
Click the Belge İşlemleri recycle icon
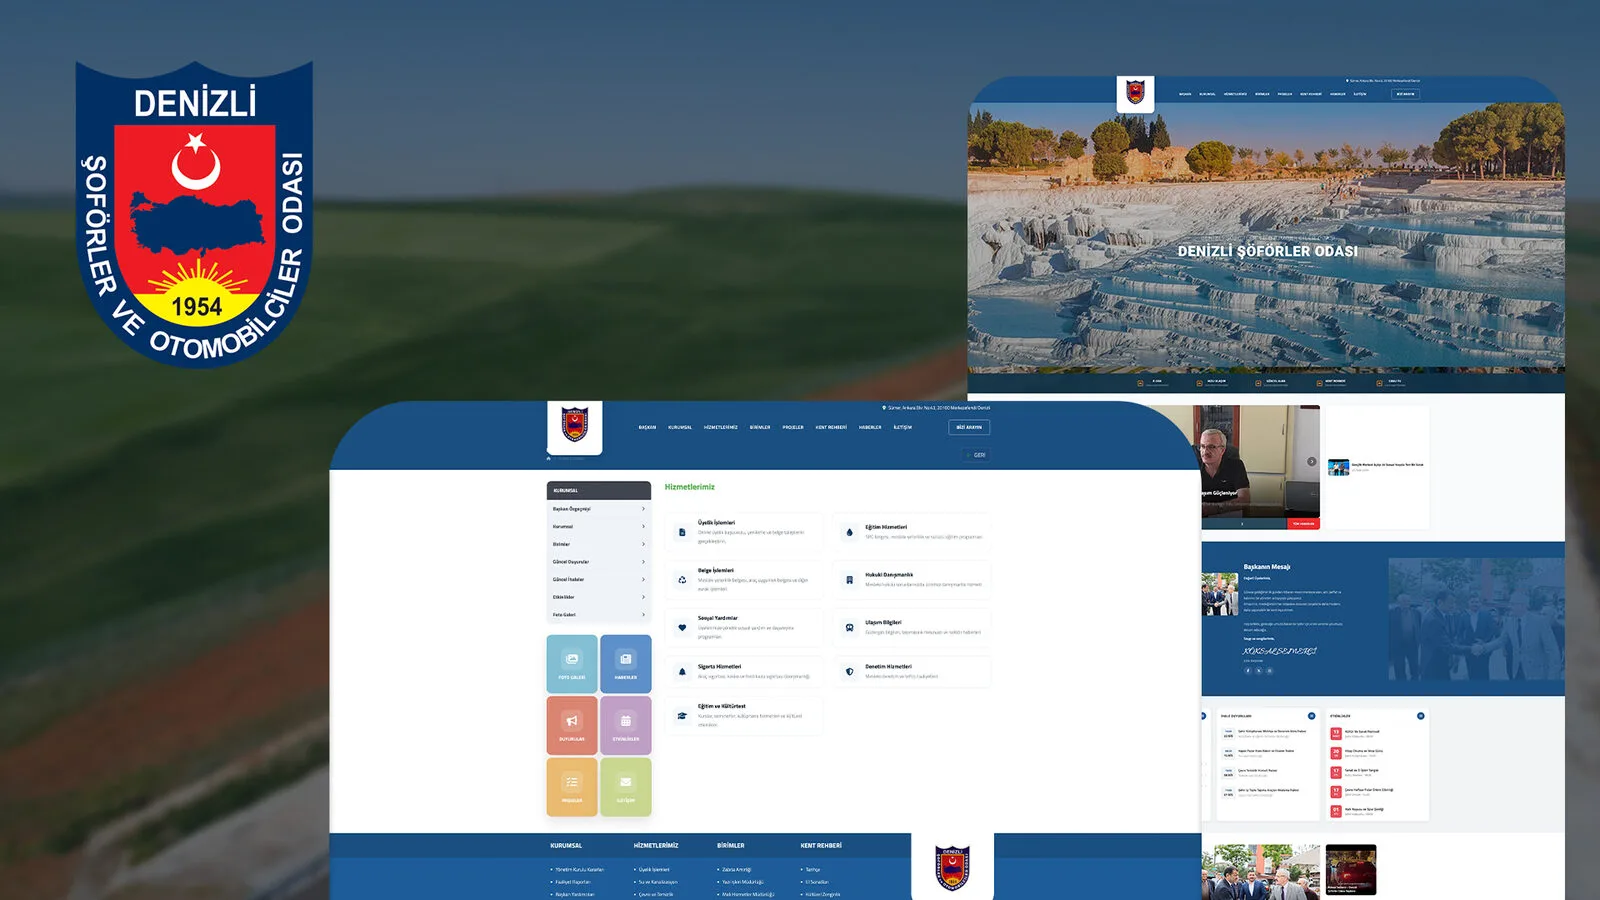[x=682, y=580]
